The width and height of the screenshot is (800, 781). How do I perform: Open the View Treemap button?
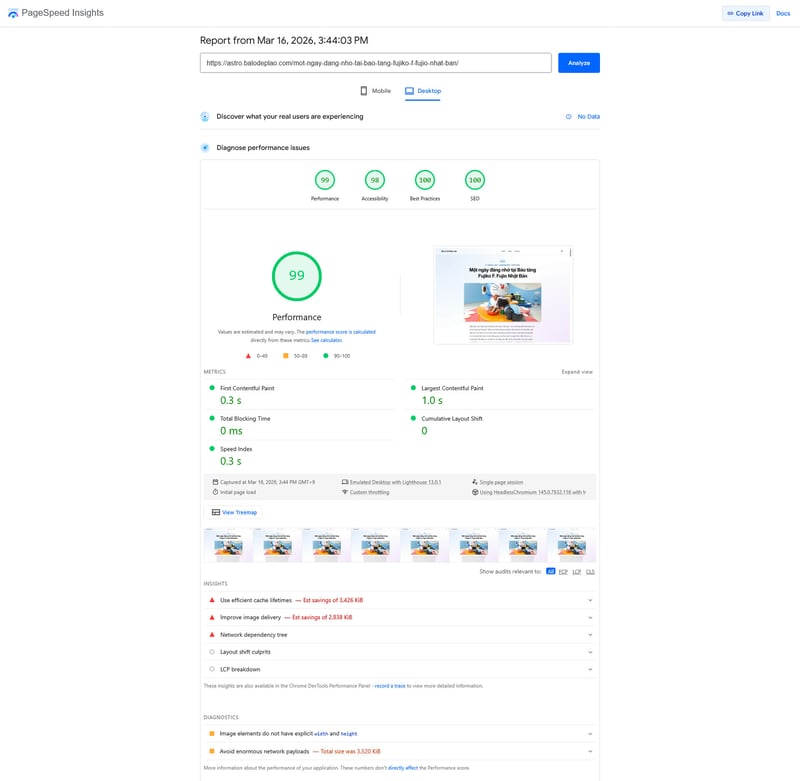coord(234,512)
